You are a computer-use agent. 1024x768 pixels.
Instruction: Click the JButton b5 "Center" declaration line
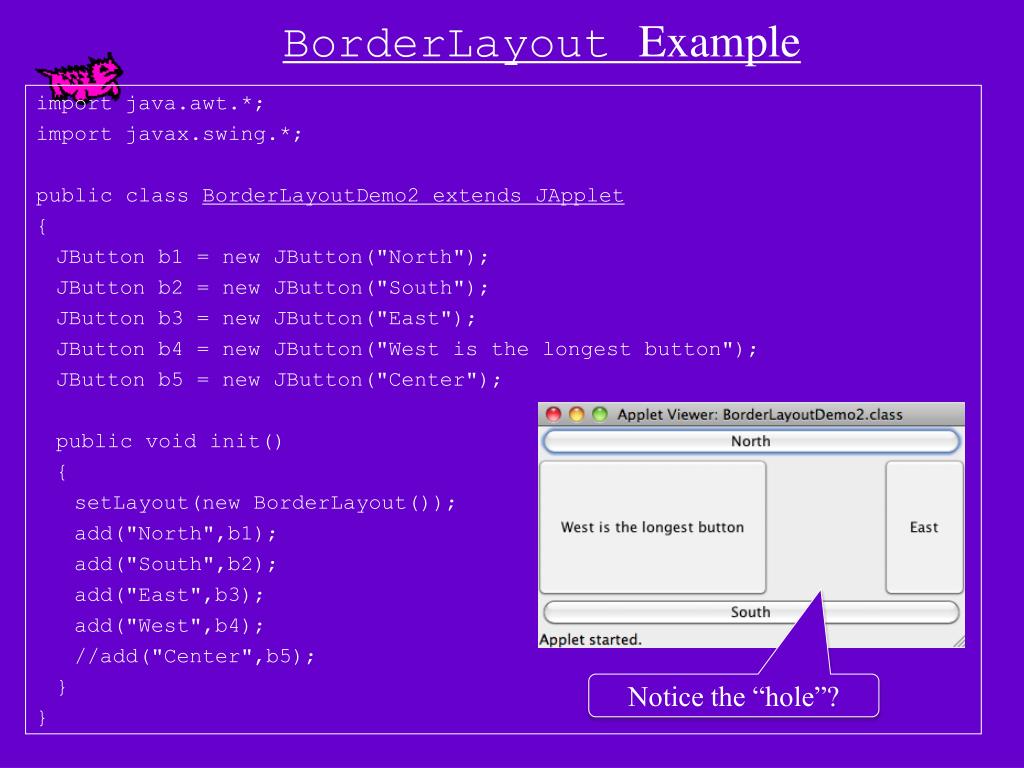(x=278, y=379)
